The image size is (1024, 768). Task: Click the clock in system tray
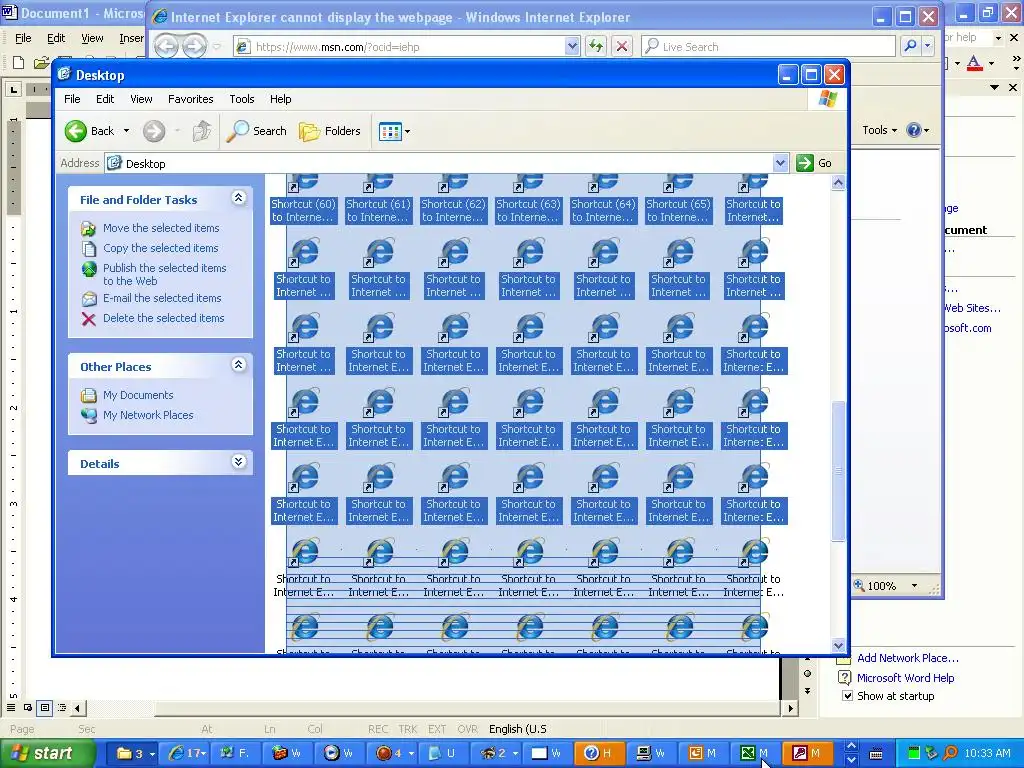[x=987, y=753]
